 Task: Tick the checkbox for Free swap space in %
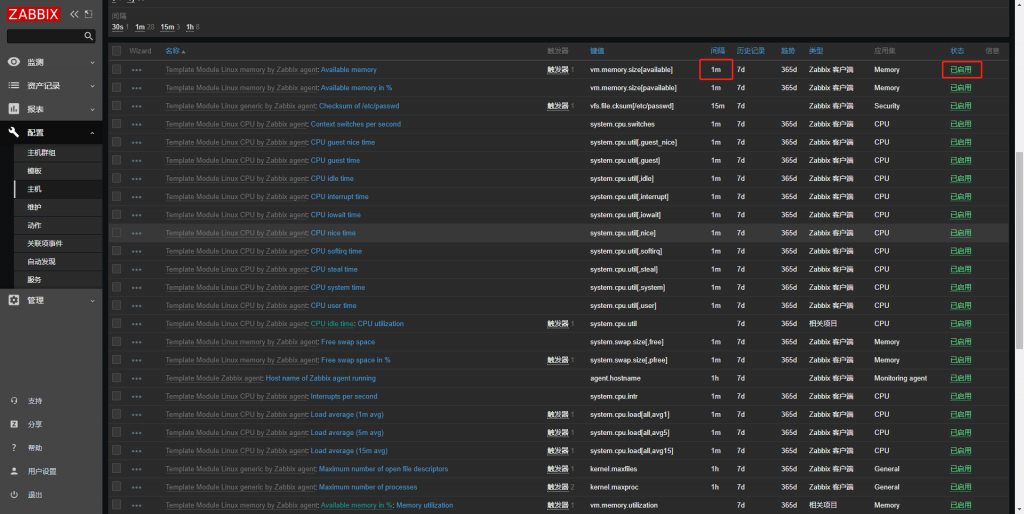[x=116, y=360]
